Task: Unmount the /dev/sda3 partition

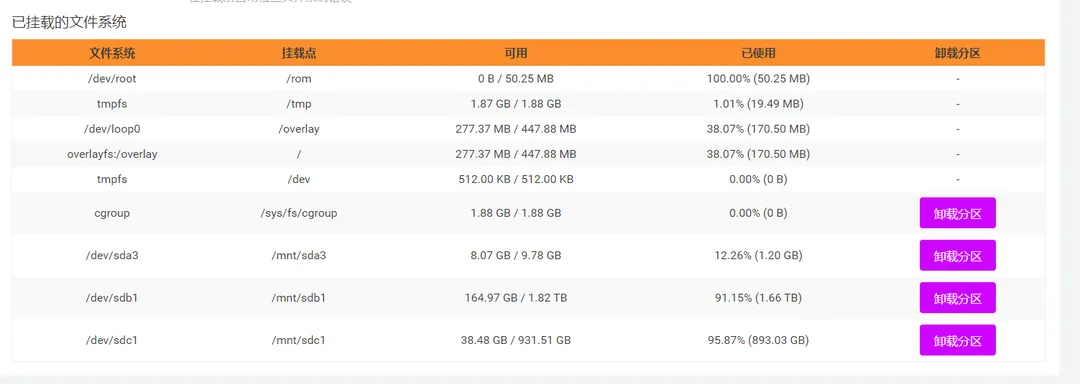Action: (957, 255)
